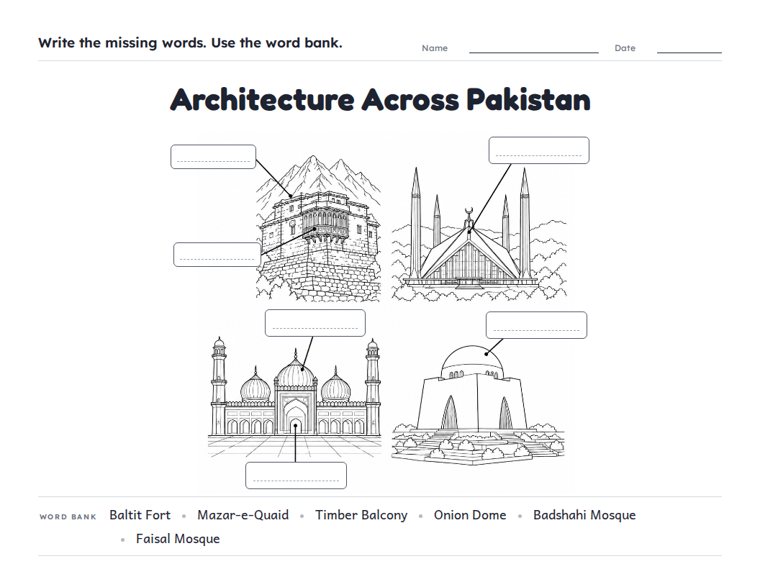
Task: Select 'Timber Balcony' in the word bank
Action: (361, 515)
